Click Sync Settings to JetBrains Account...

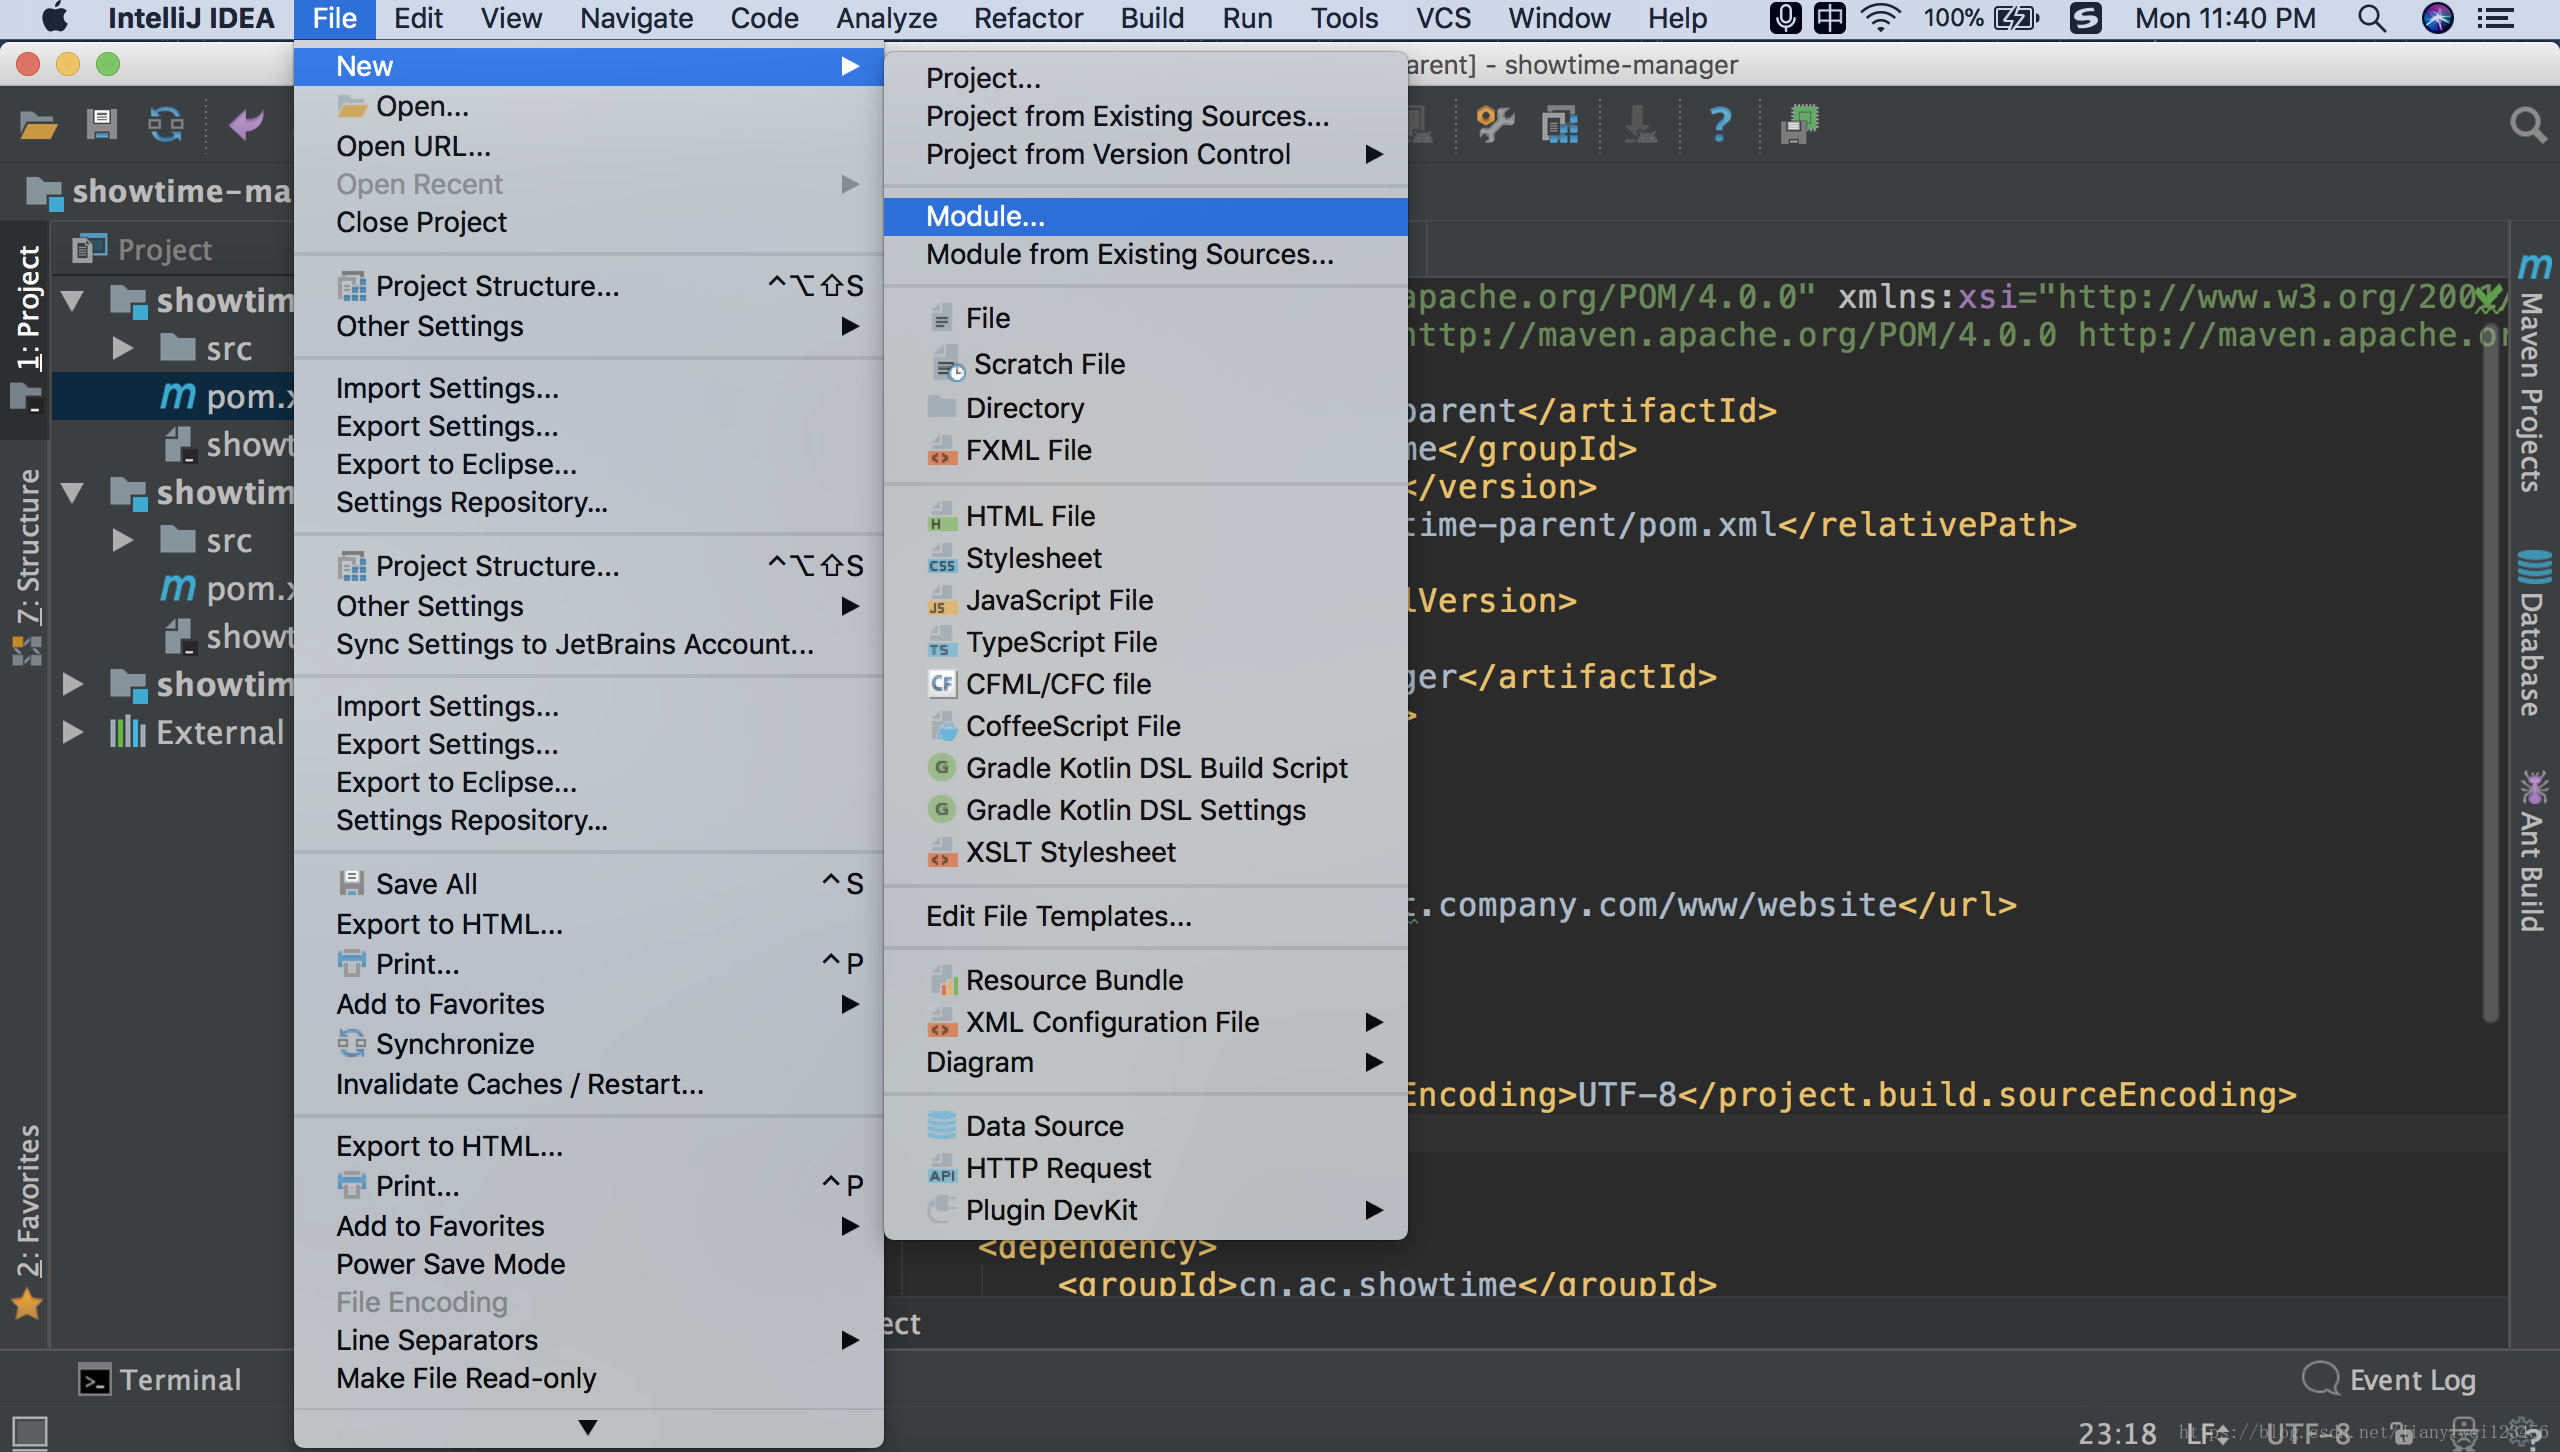[x=588, y=644]
